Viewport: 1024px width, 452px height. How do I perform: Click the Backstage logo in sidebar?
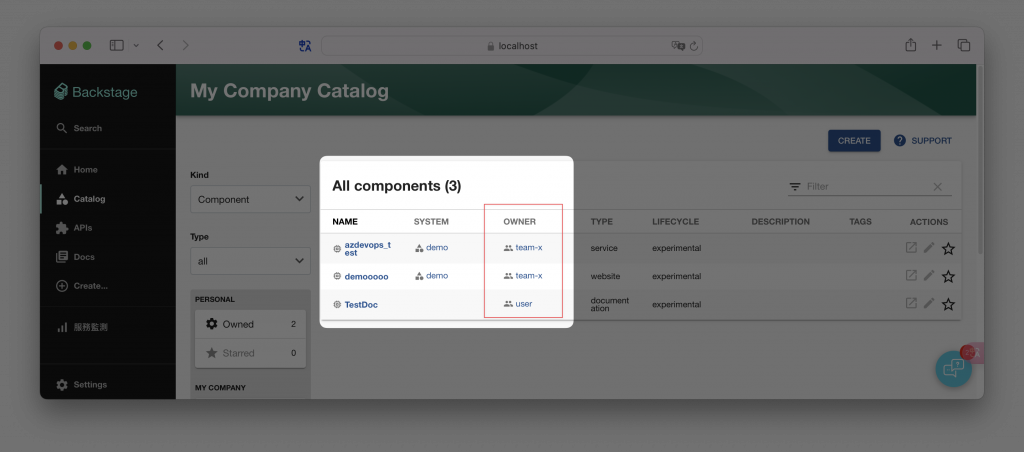pos(95,92)
